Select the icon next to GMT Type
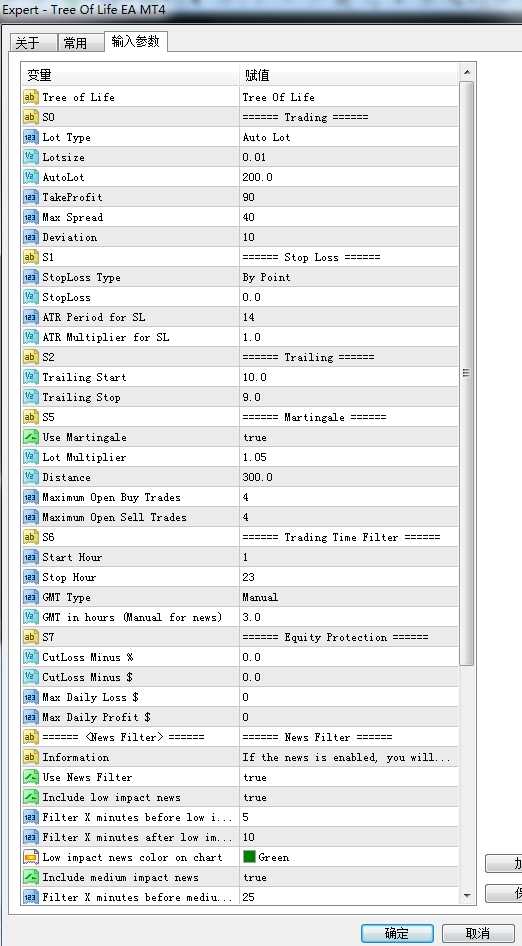Screen dimensions: 522x946 (30, 597)
